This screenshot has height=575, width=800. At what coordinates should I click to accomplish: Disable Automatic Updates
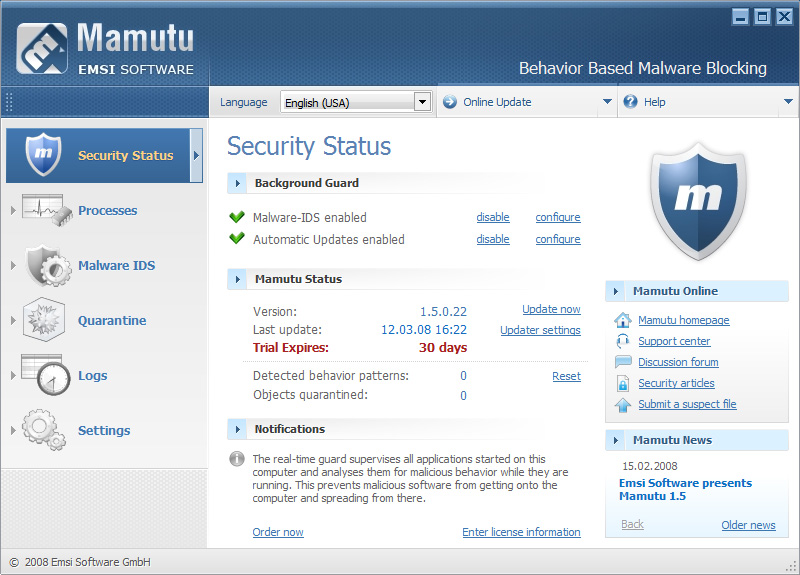coord(493,239)
